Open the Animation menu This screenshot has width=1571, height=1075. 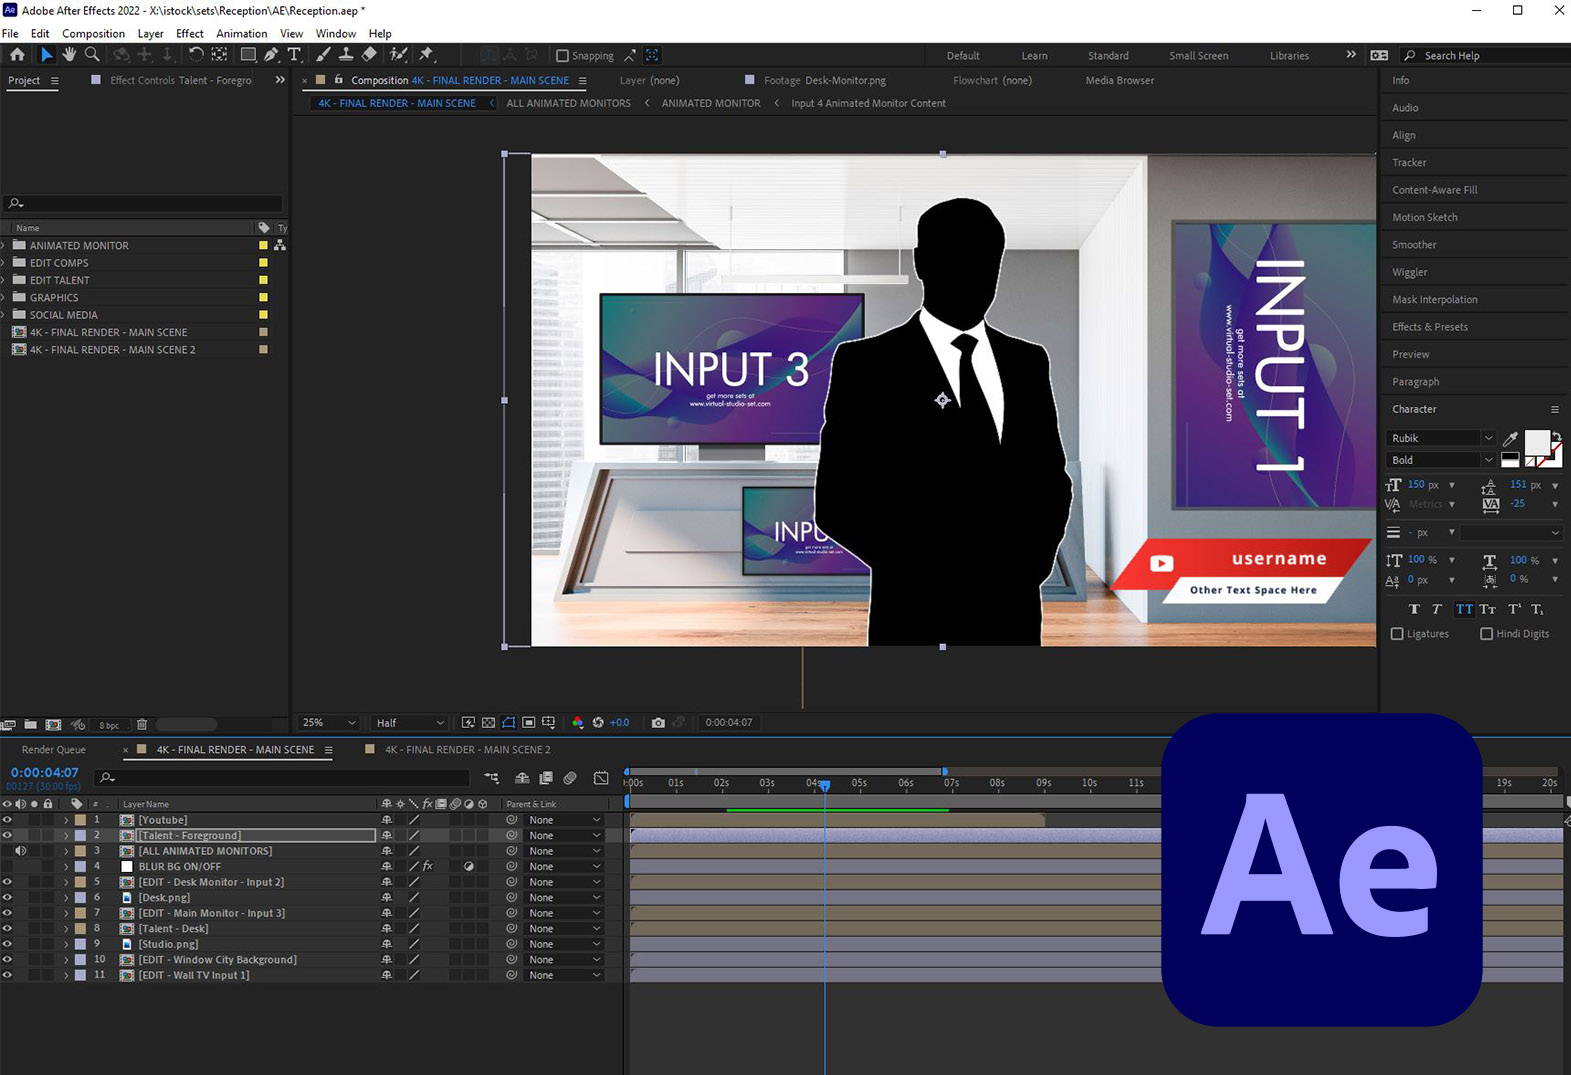[241, 33]
